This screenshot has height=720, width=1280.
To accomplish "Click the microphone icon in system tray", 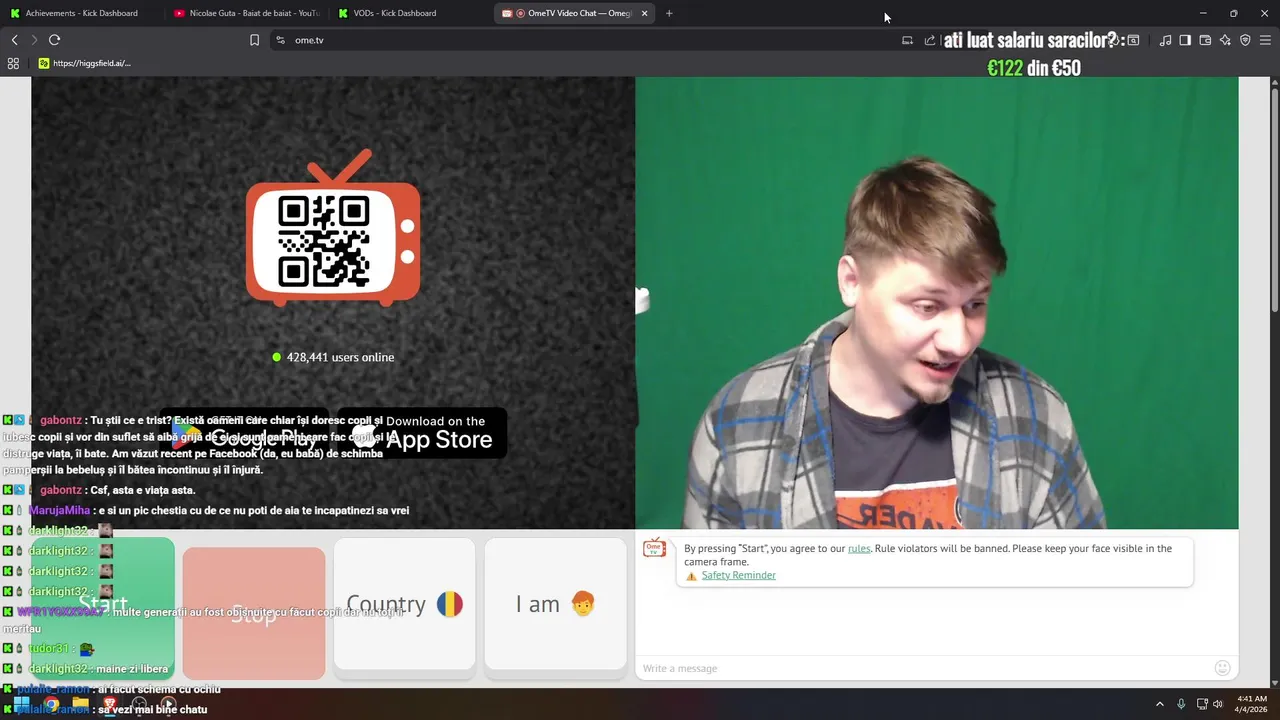I will click(1181, 704).
